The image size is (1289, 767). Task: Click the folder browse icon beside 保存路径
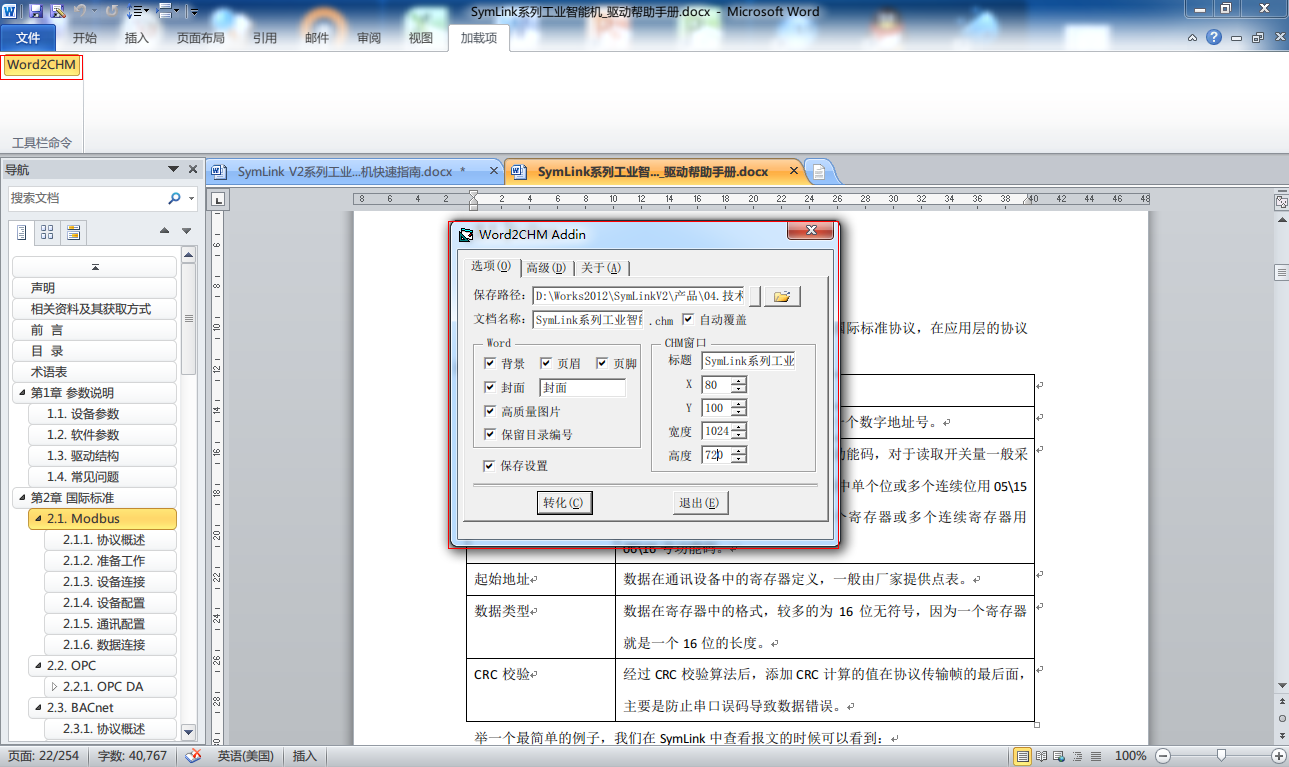782,296
